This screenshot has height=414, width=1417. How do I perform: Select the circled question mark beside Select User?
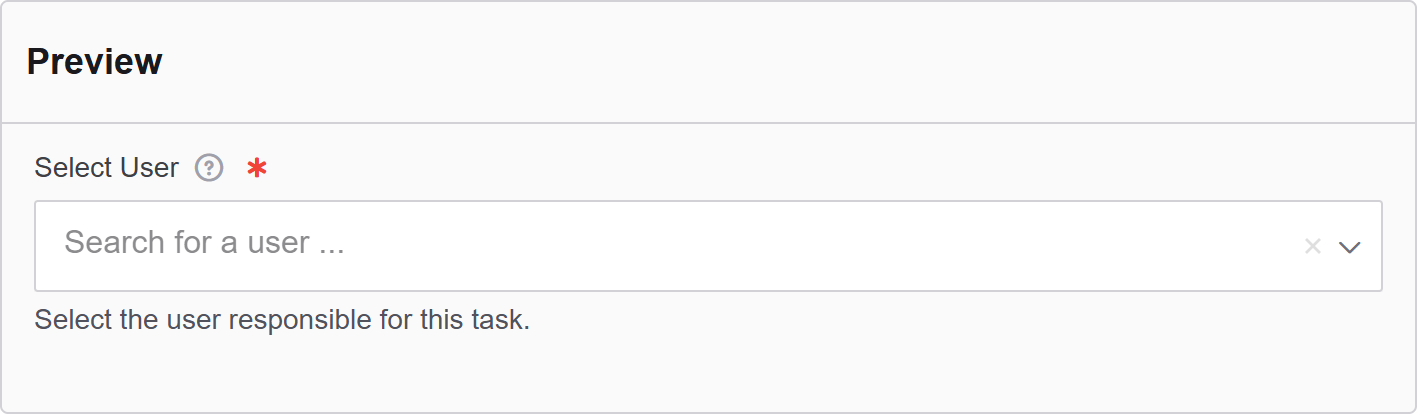(x=209, y=168)
